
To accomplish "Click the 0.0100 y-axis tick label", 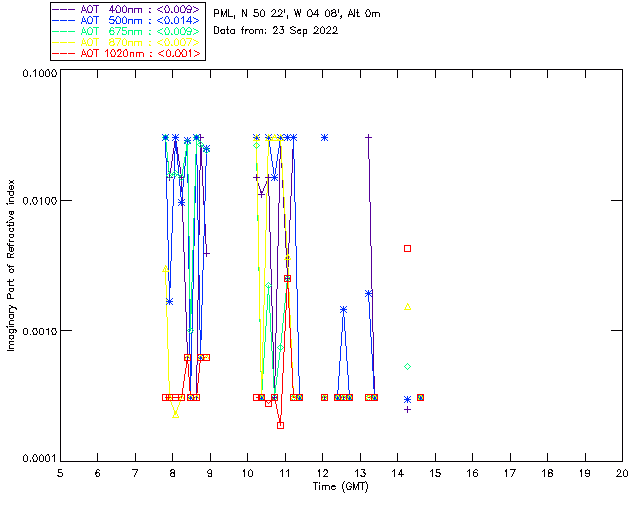I will point(37,201).
